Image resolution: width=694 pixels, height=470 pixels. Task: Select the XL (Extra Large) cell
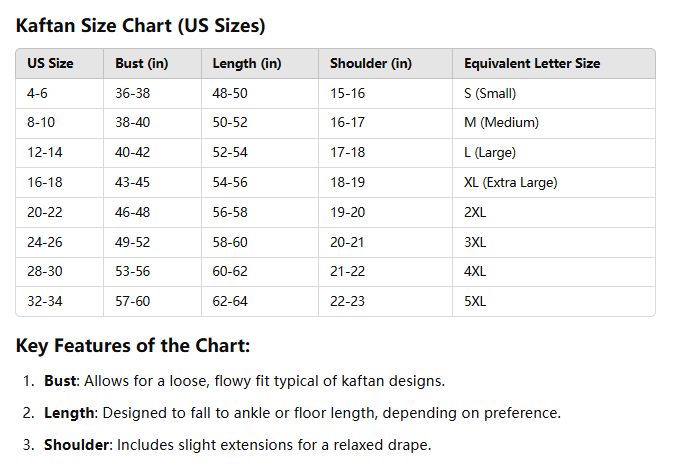510,183
